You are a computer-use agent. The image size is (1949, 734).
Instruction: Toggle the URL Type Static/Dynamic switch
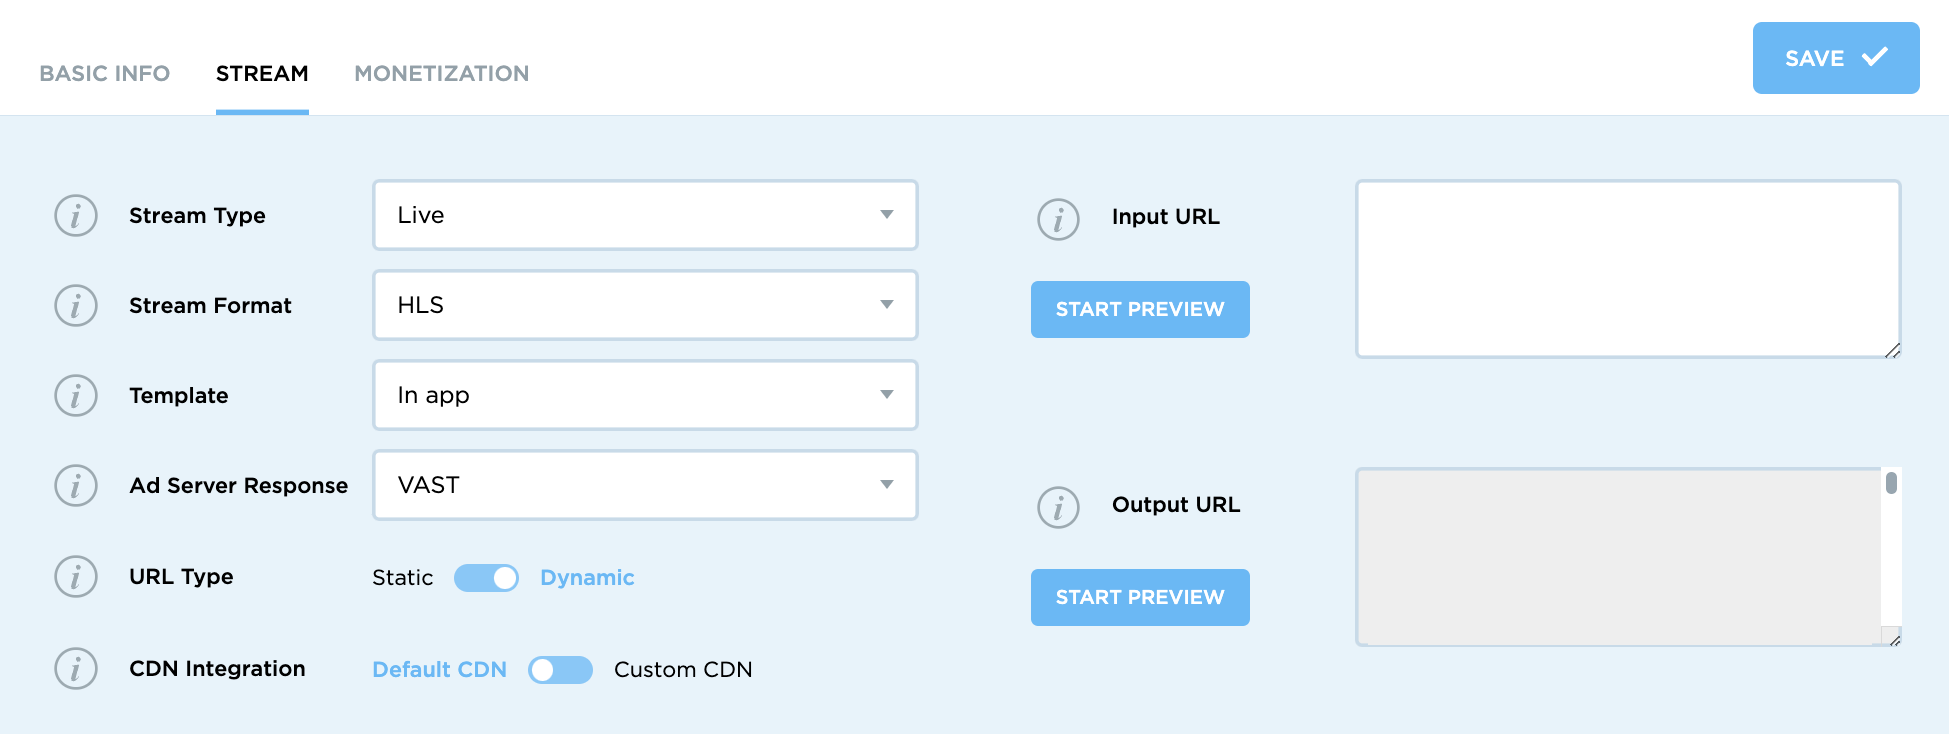pos(486,578)
